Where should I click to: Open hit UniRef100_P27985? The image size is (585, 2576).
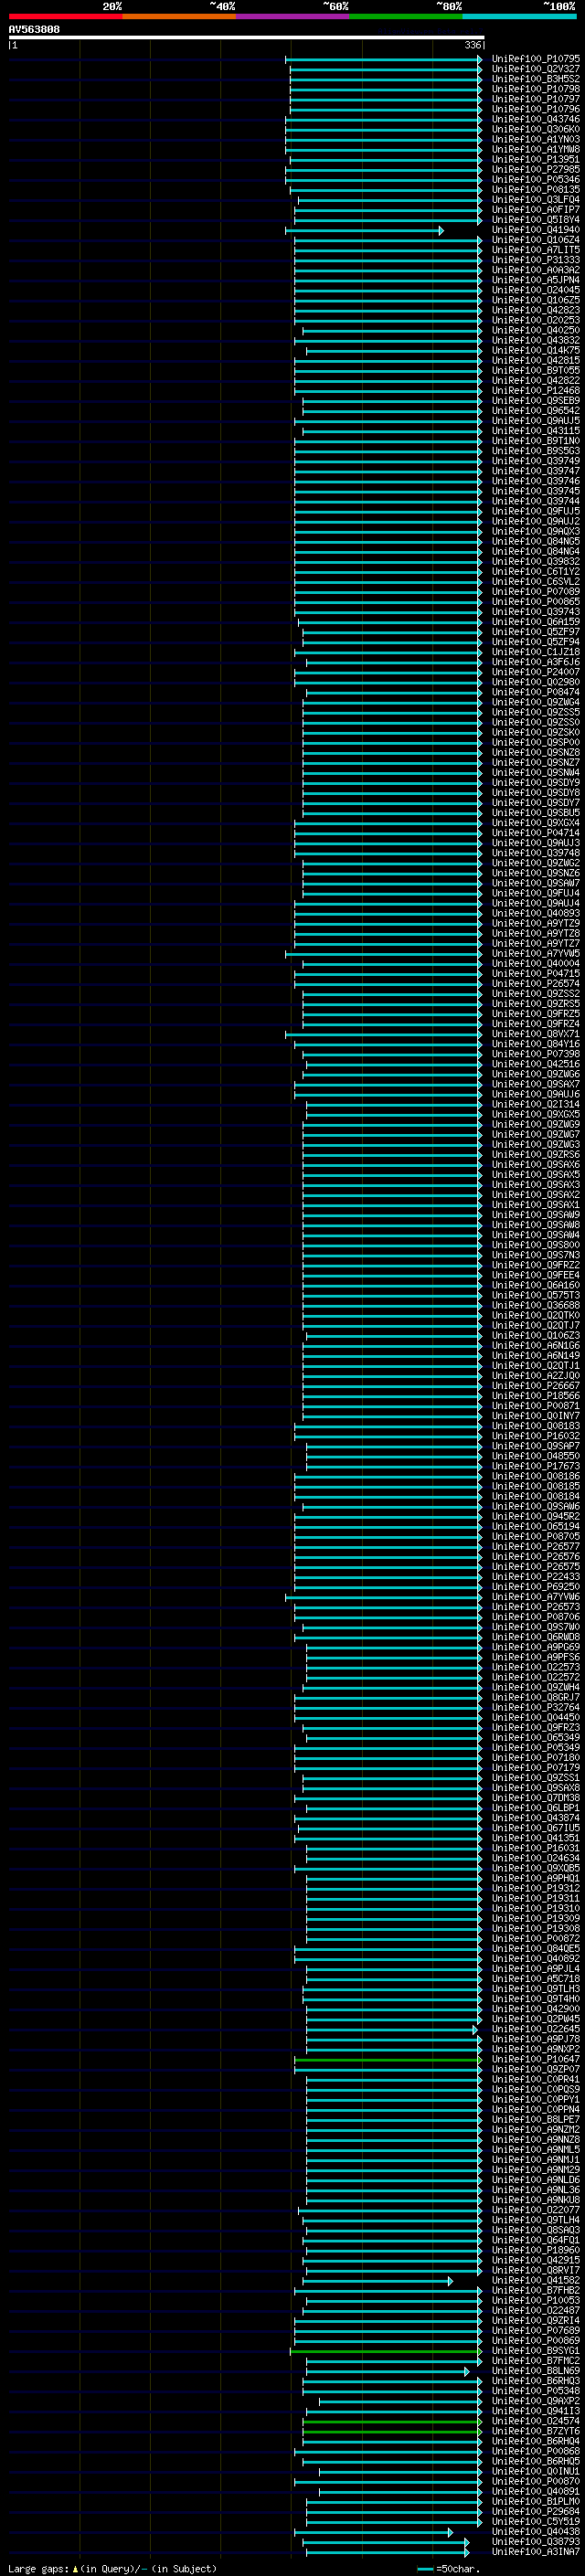pos(536,169)
